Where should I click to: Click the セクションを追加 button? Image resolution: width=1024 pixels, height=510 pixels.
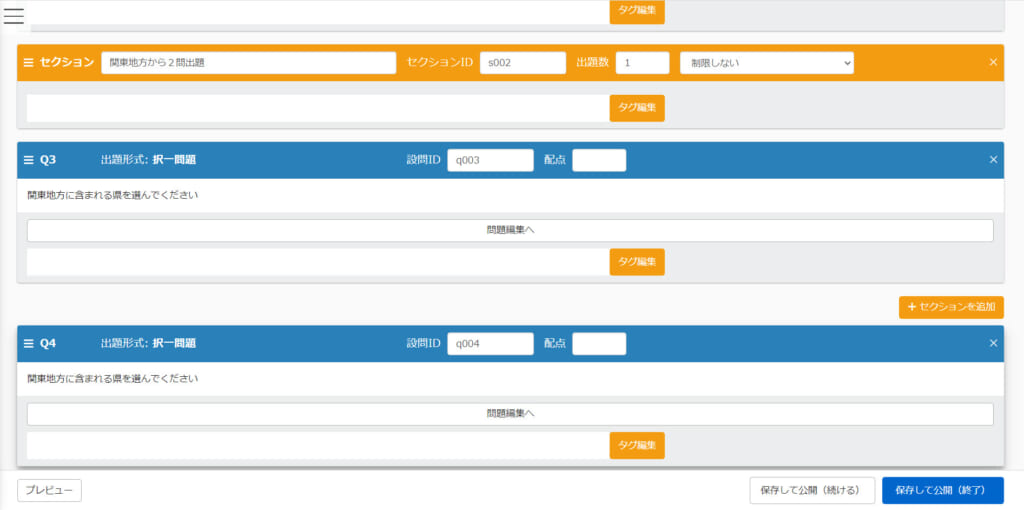tap(950, 307)
